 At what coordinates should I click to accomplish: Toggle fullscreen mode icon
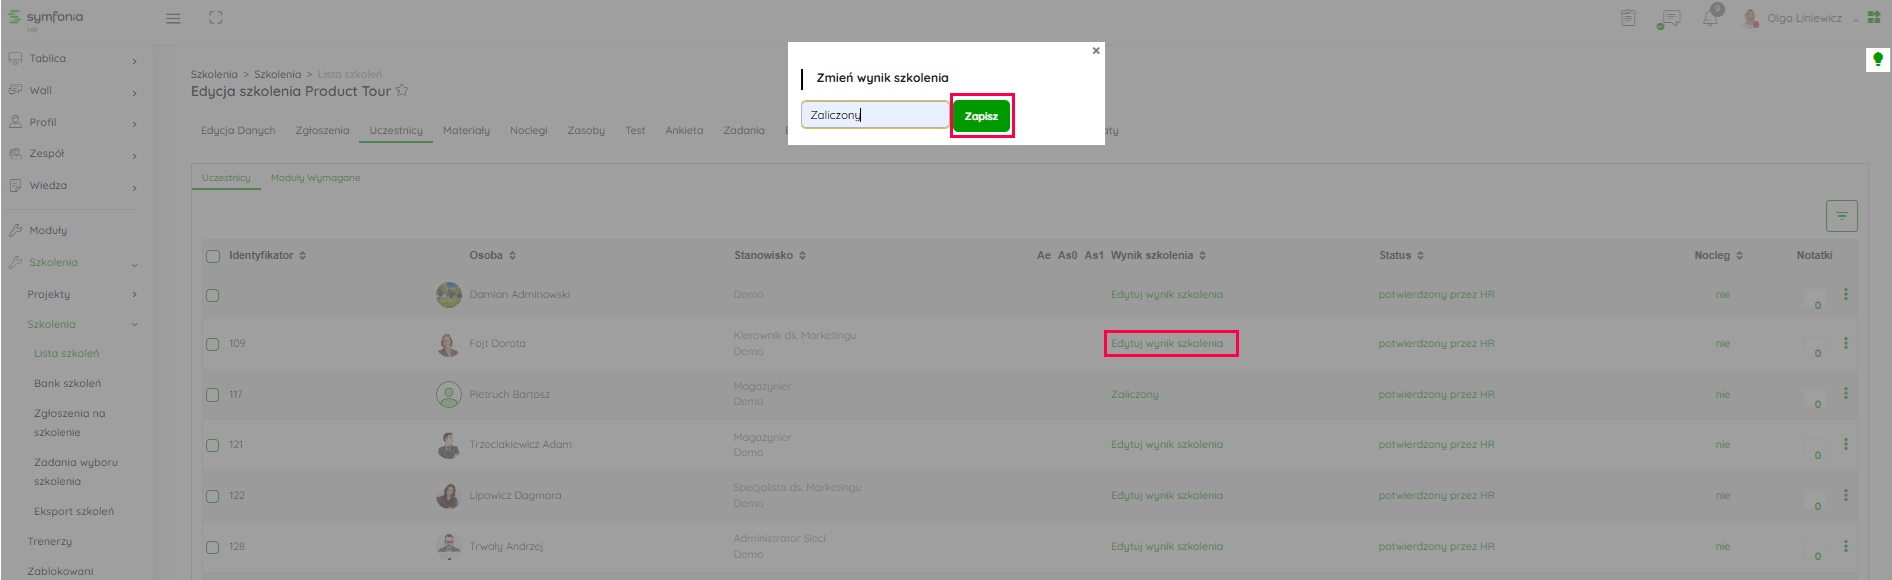(x=216, y=18)
